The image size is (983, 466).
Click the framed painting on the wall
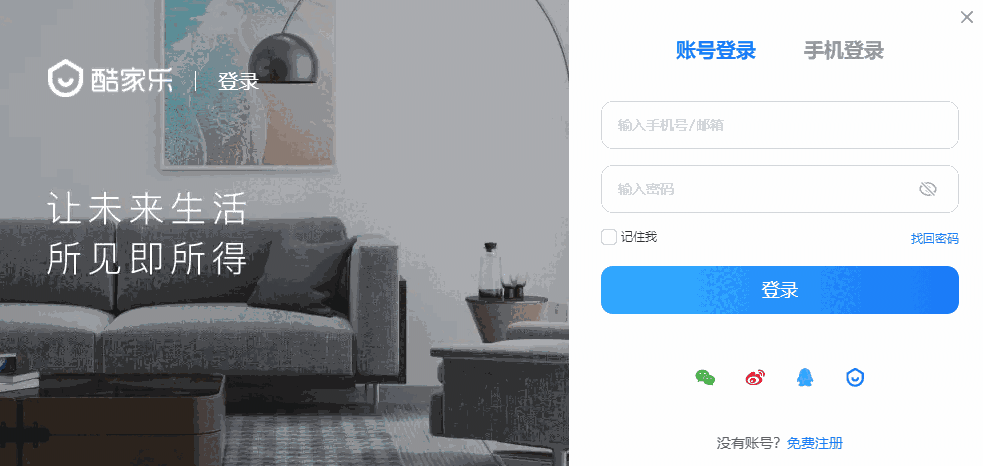tap(248, 85)
